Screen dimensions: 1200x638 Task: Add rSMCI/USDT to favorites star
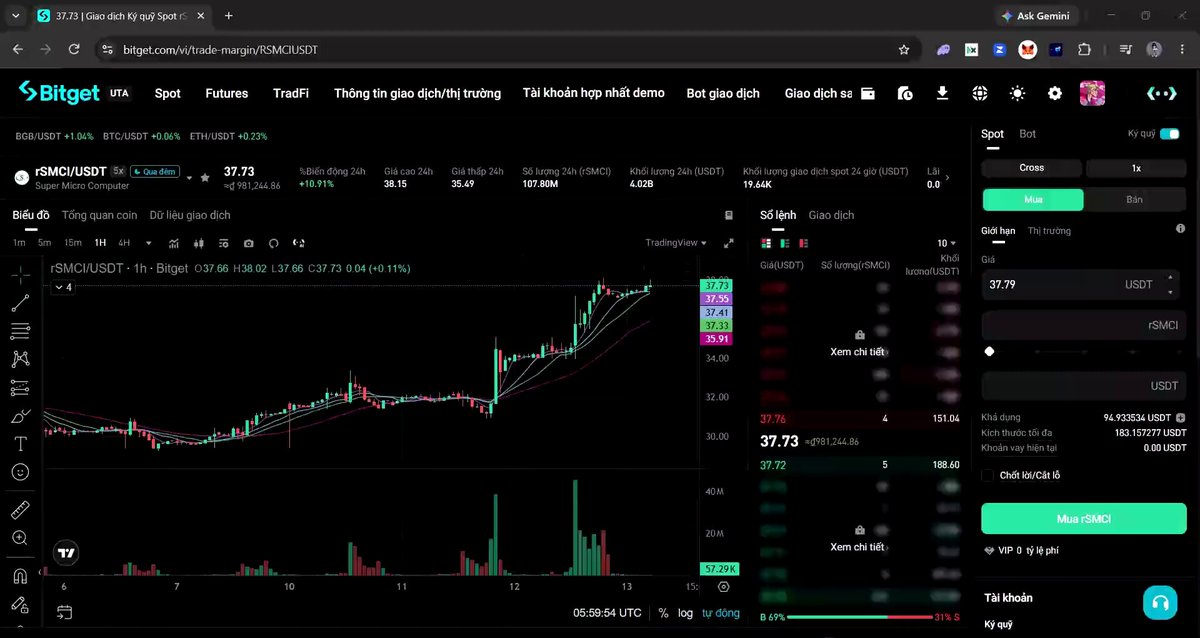[205, 177]
